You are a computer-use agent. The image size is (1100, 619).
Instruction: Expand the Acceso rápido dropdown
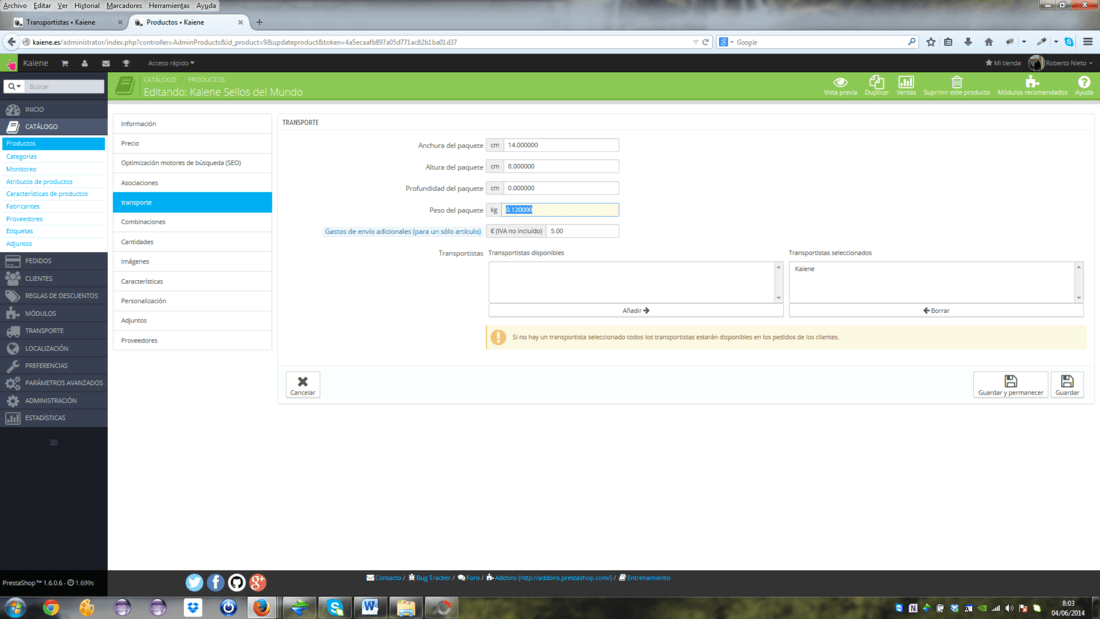tap(171, 63)
